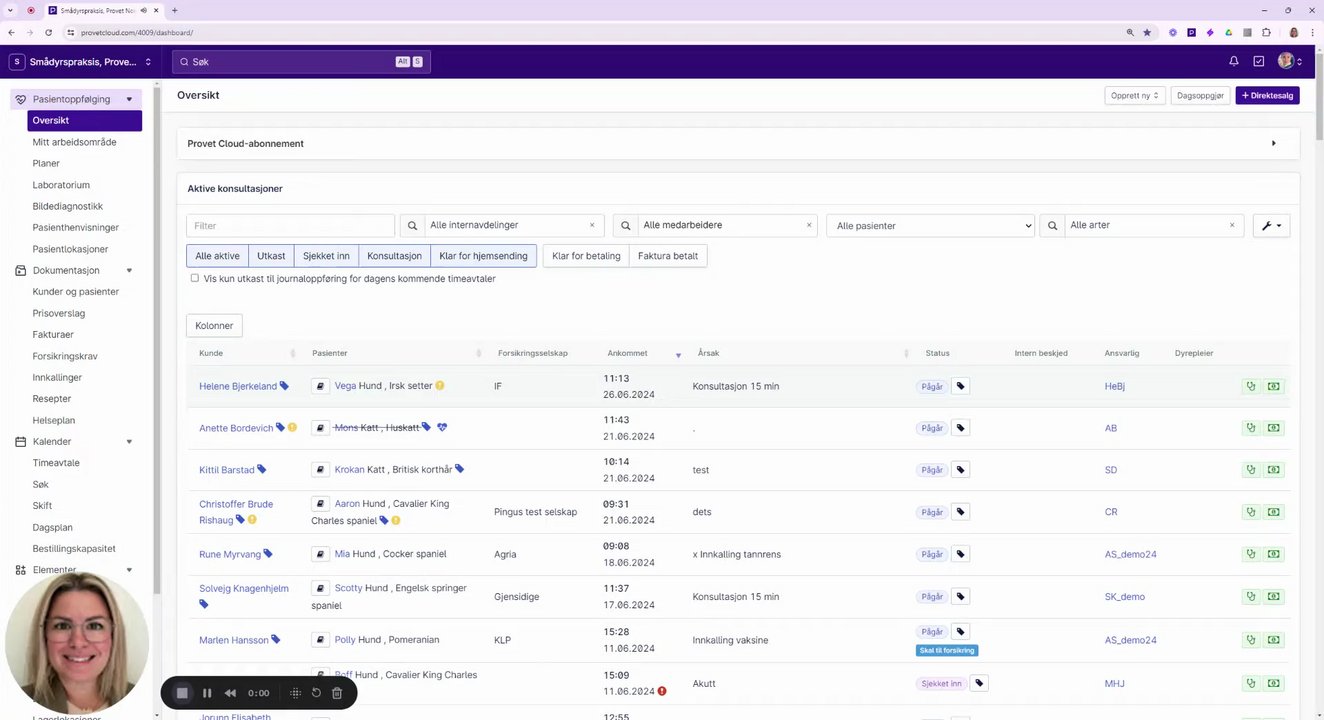Toggle the Utkast status filter

[x=271, y=256]
